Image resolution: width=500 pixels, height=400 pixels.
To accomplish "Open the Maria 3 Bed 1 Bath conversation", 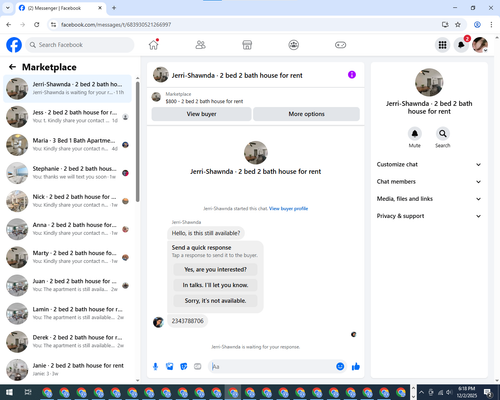I will pos(68,145).
